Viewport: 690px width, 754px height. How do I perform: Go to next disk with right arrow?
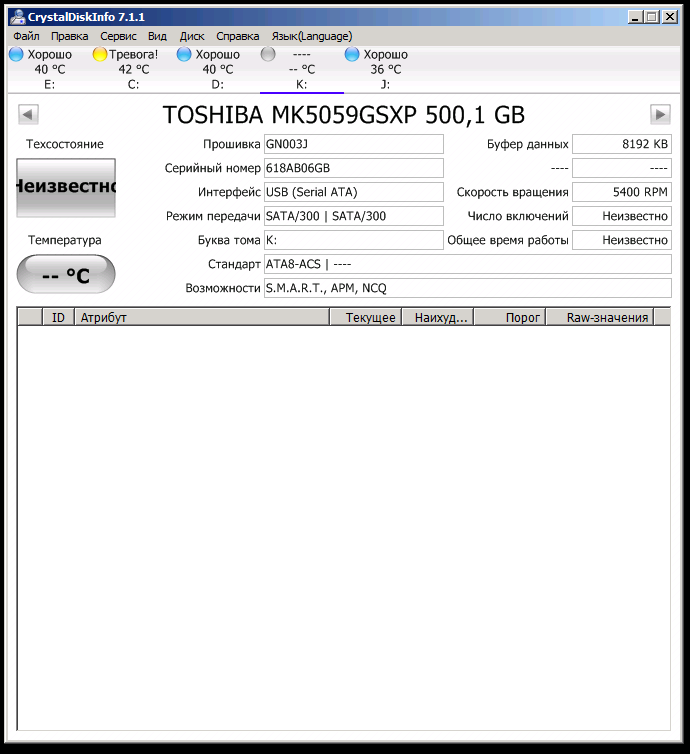tap(660, 114)
